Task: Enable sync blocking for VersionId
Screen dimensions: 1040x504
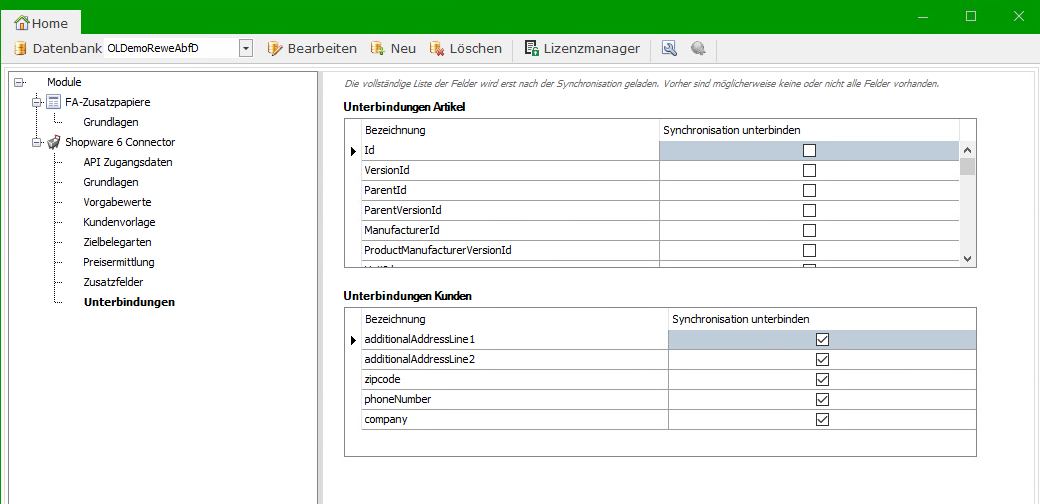Action: coord(809,170)
